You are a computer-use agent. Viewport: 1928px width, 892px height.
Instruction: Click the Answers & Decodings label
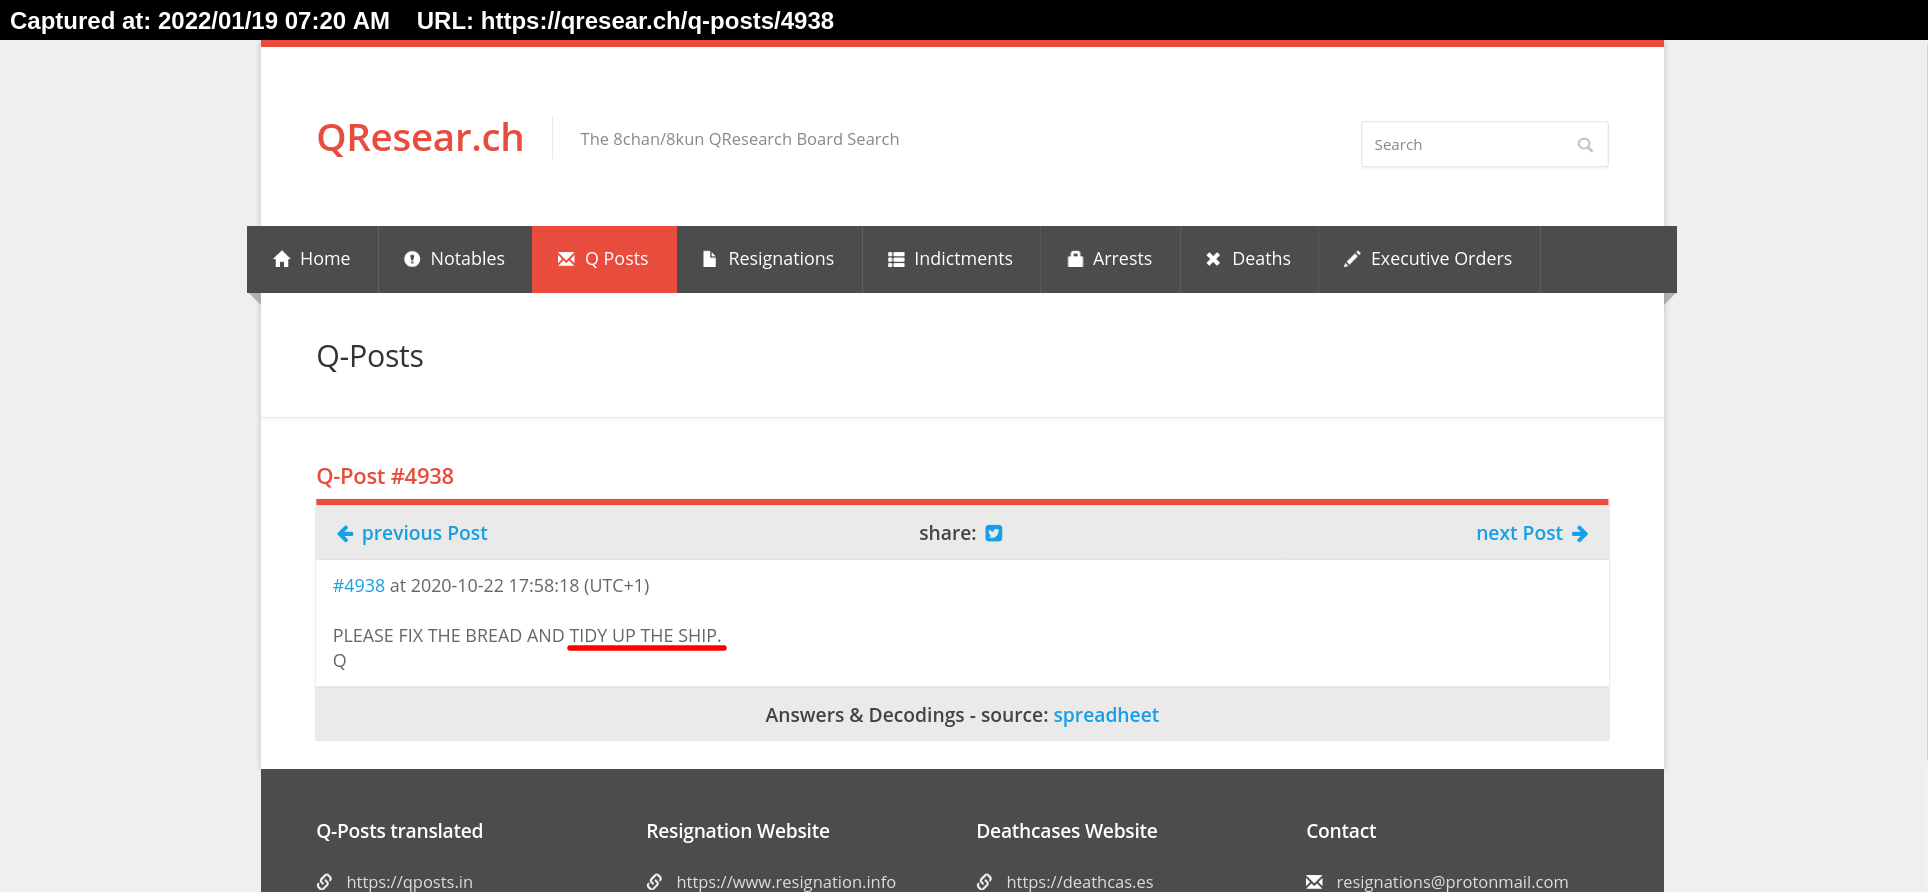(865, 715)
